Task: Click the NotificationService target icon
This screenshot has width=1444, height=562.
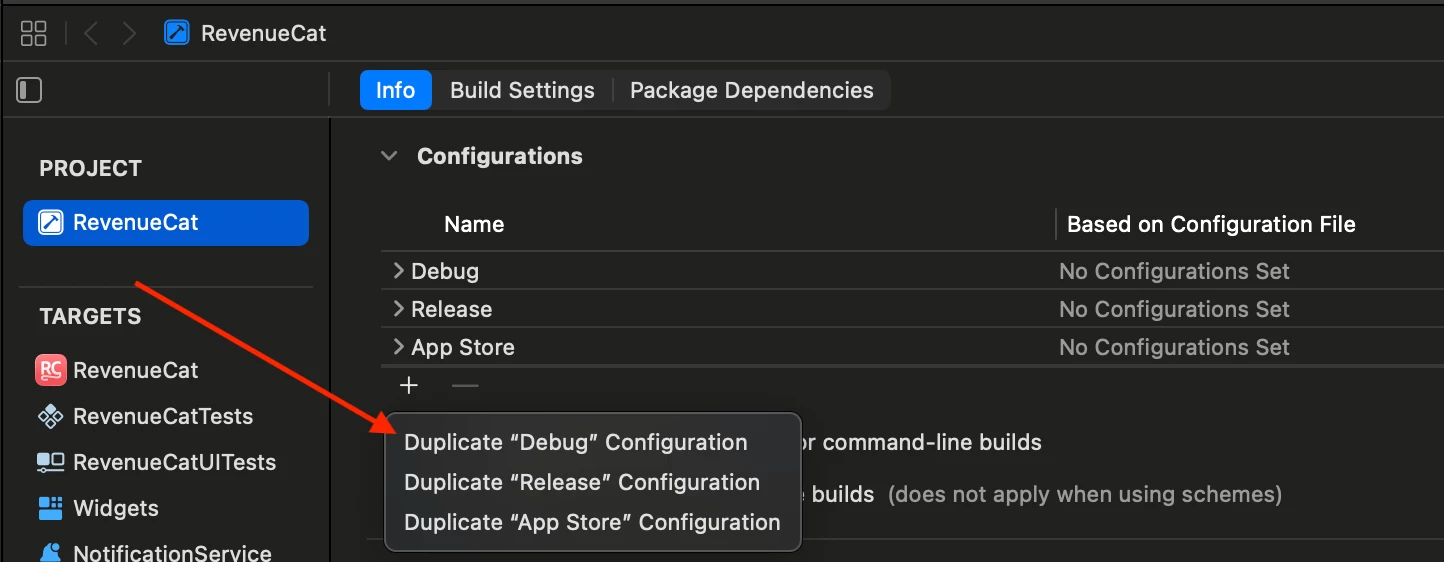Action: pyautogui.click(x=50, y=553)
